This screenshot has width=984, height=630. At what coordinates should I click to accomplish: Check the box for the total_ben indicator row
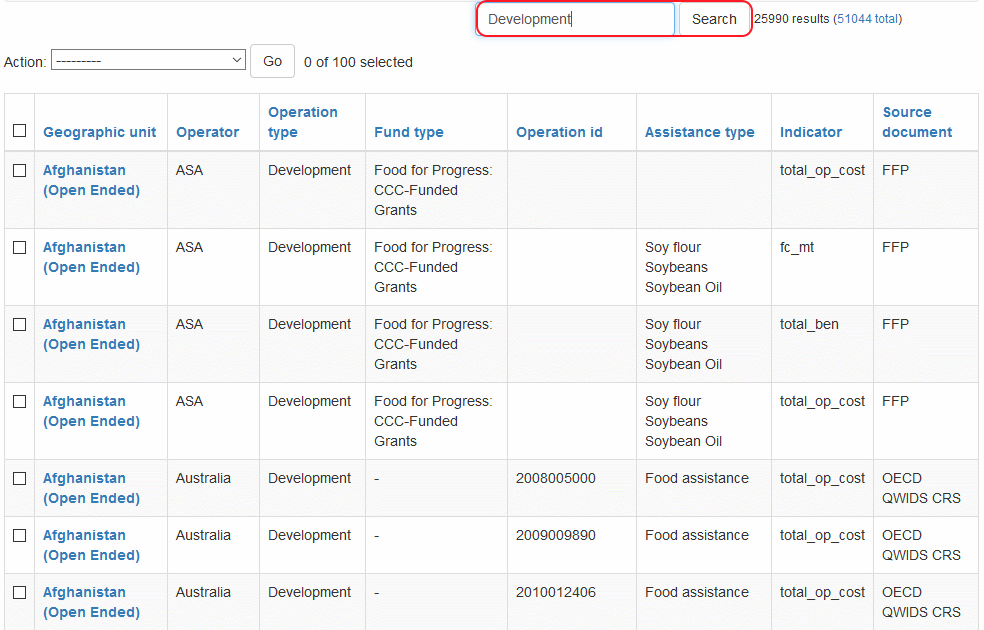tap(19, 325)
